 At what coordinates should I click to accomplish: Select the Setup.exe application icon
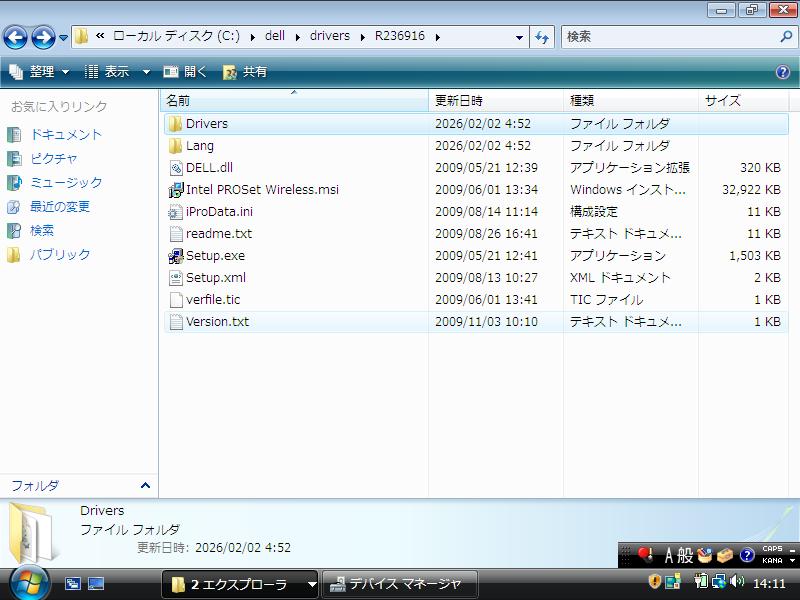(x=176, y=256)
